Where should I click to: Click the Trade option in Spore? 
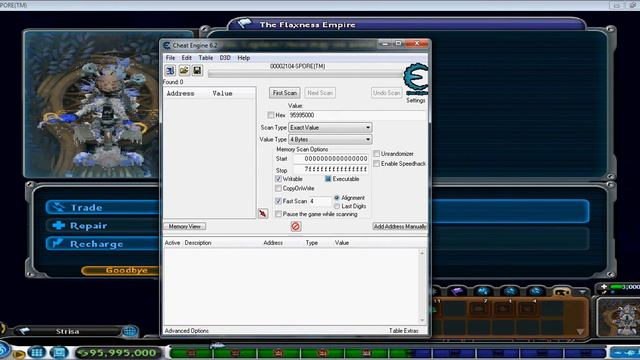[x=102, y=207]
